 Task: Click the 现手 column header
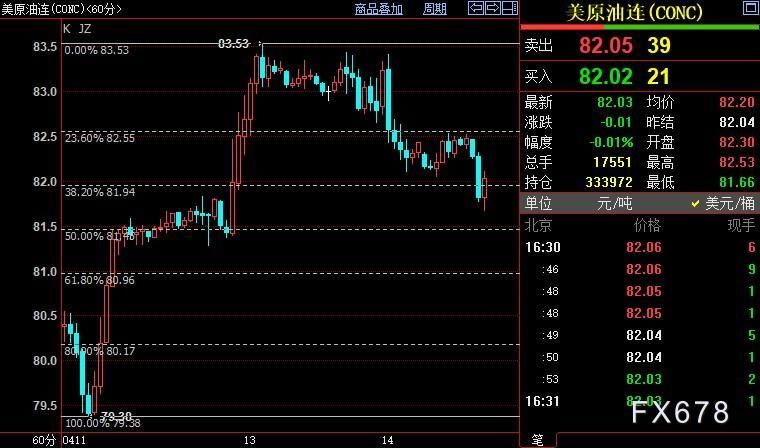click(742, 225)
